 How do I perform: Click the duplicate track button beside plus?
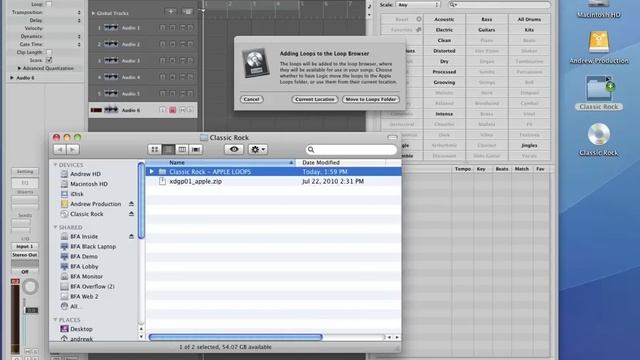coord(187,12)
